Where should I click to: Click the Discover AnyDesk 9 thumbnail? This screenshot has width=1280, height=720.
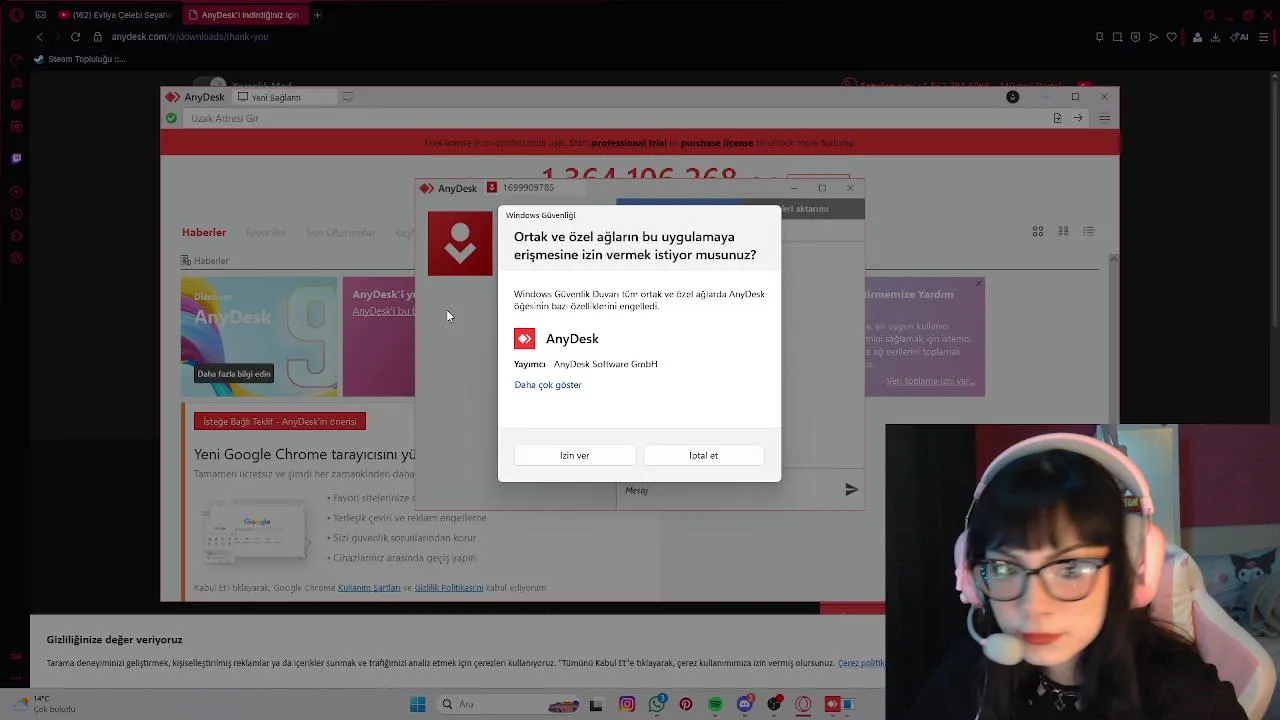point(259,336)
